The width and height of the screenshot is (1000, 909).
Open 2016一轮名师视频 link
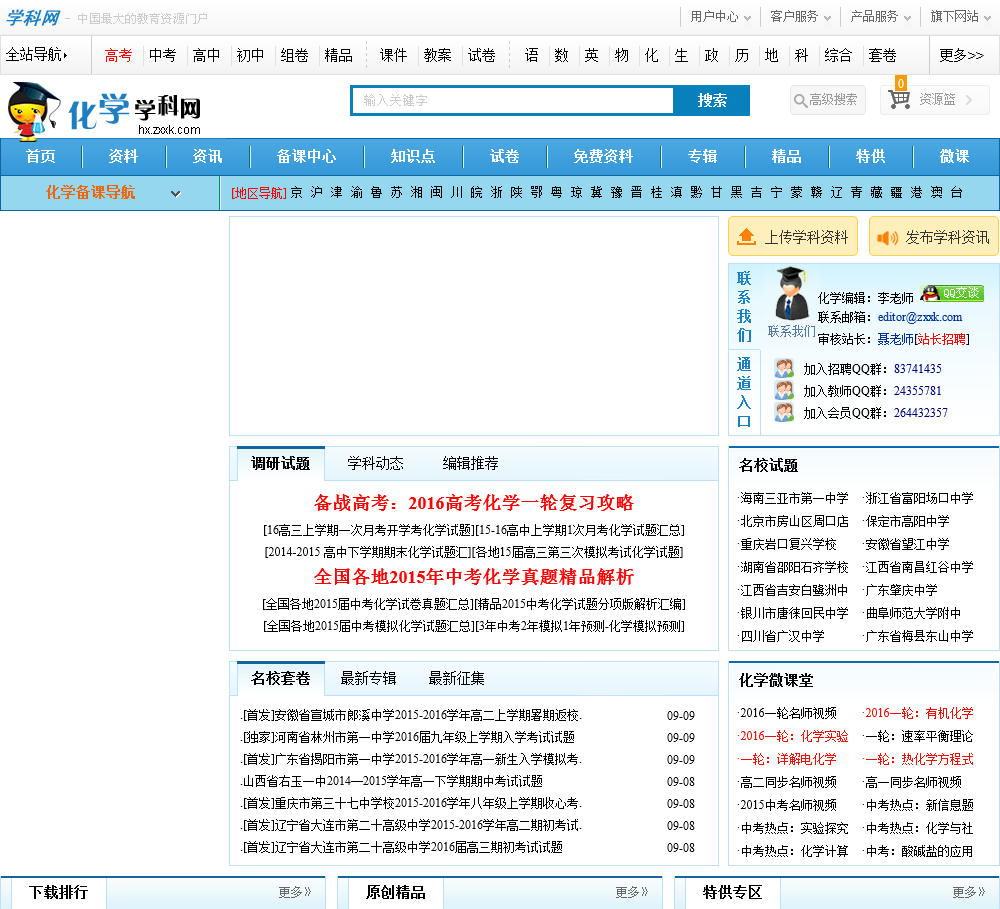(x=788, y=713)
